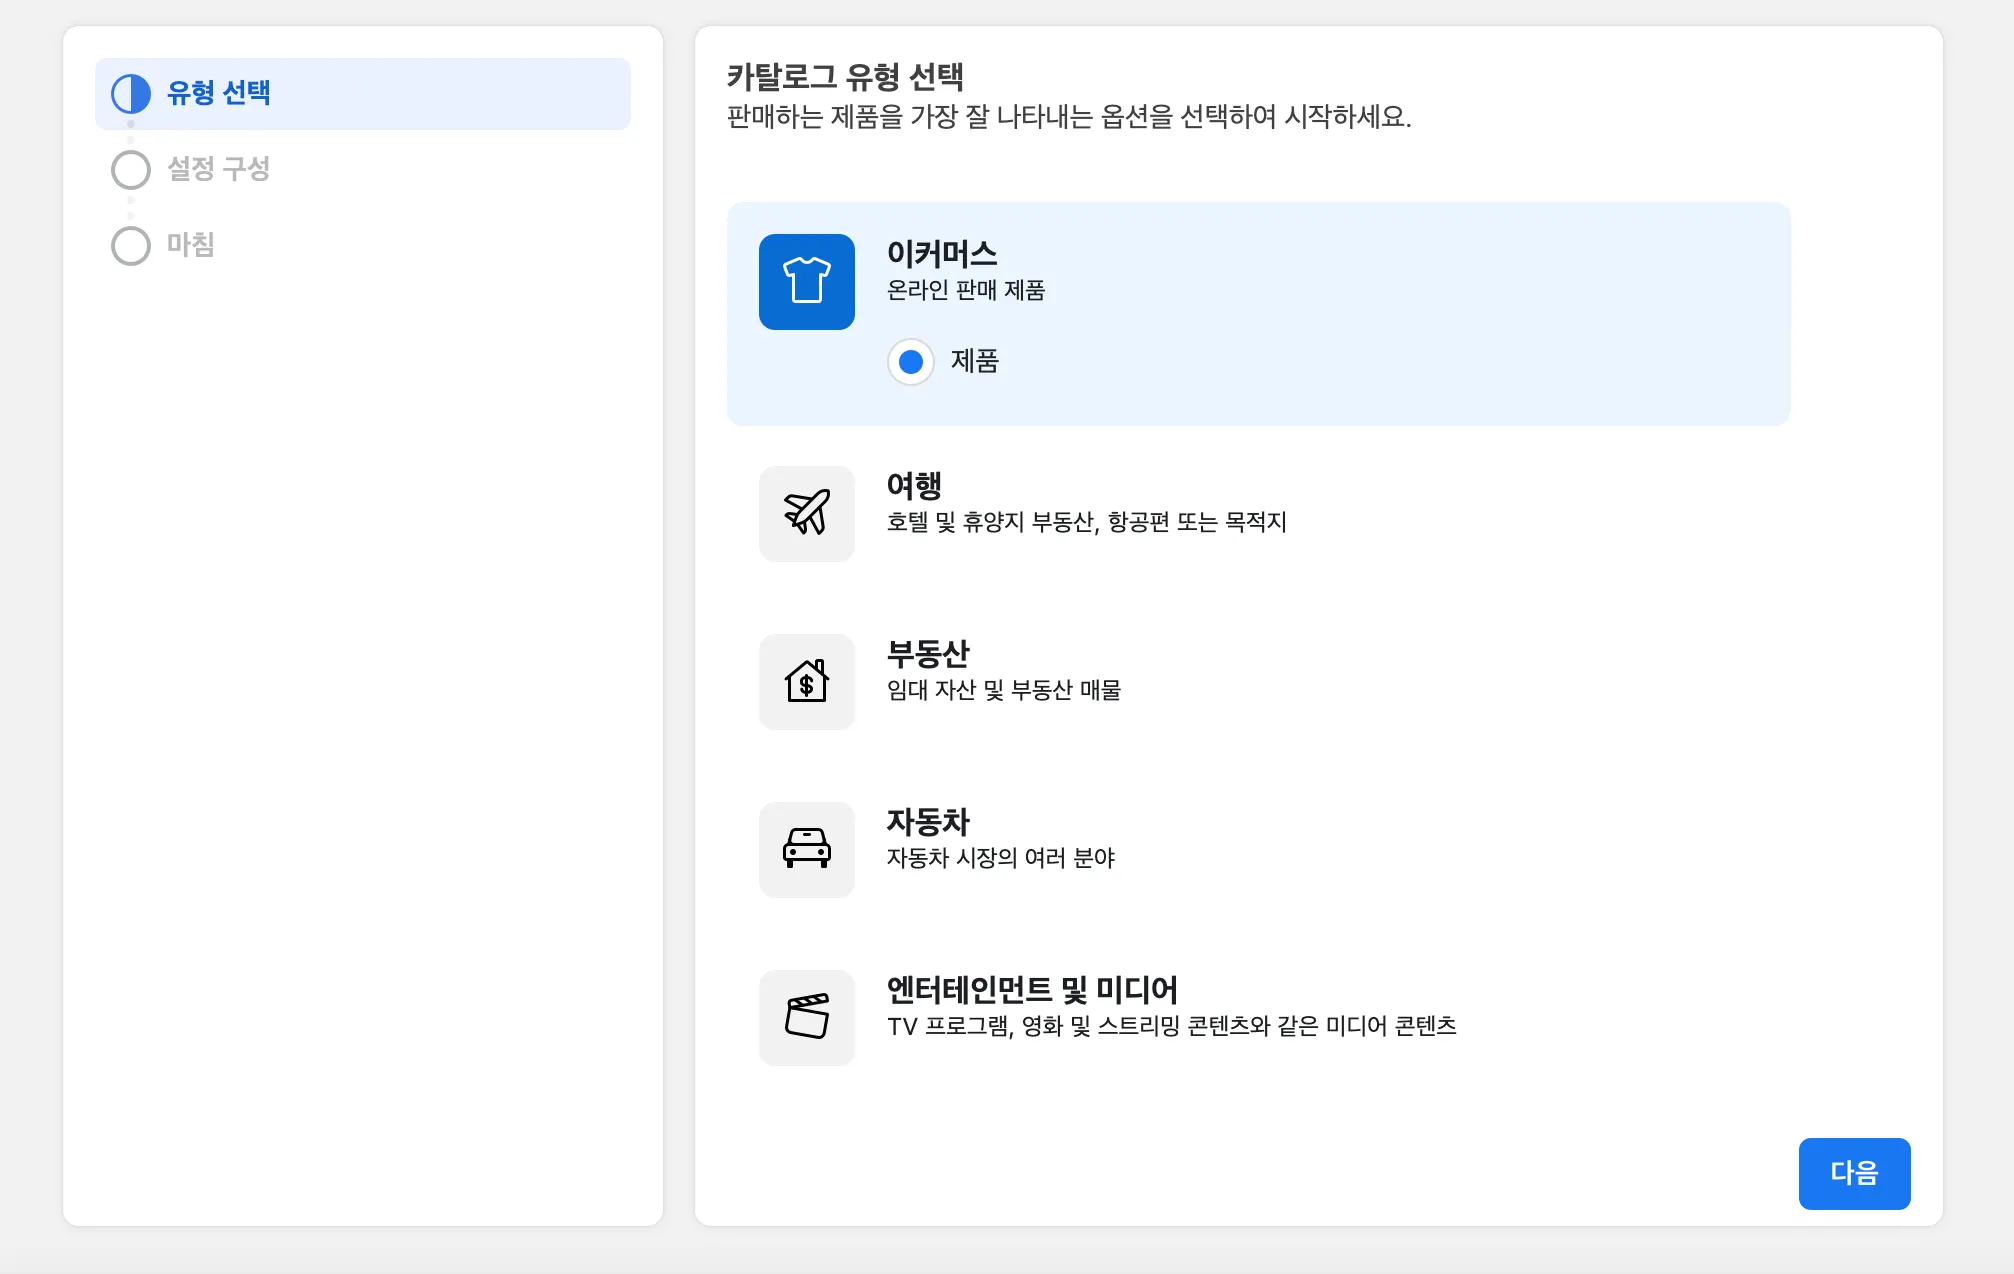Click the 제품 radio label text
Screen dimensions: 2014x1274
click(x=974, y=361)
